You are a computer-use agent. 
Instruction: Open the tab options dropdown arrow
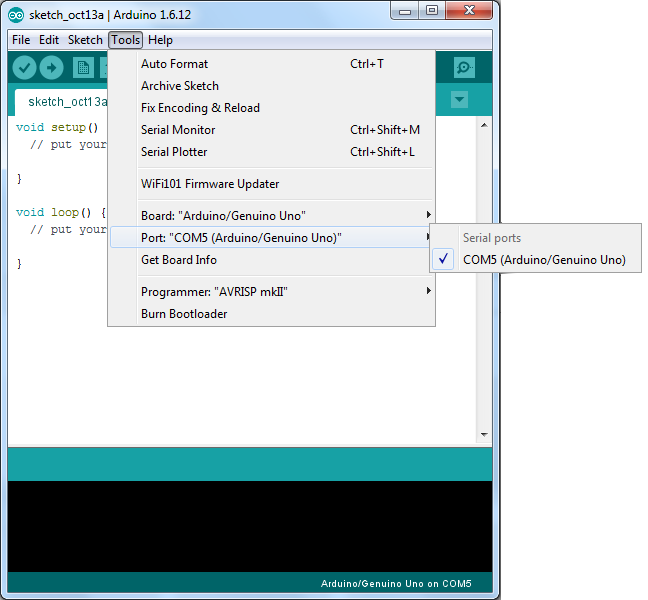pos(459,100)
